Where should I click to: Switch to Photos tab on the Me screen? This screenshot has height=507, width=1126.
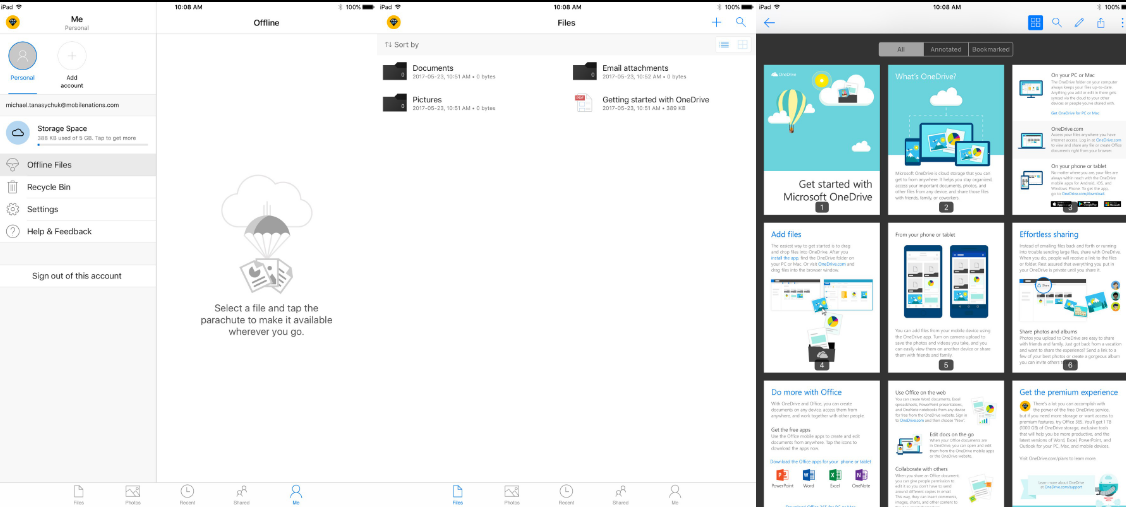132,494
